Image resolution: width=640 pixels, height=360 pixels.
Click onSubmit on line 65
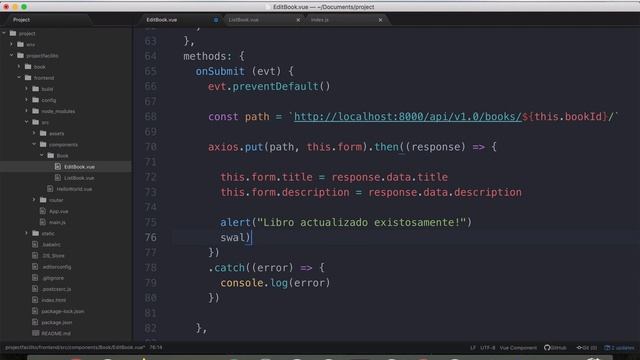220,71
